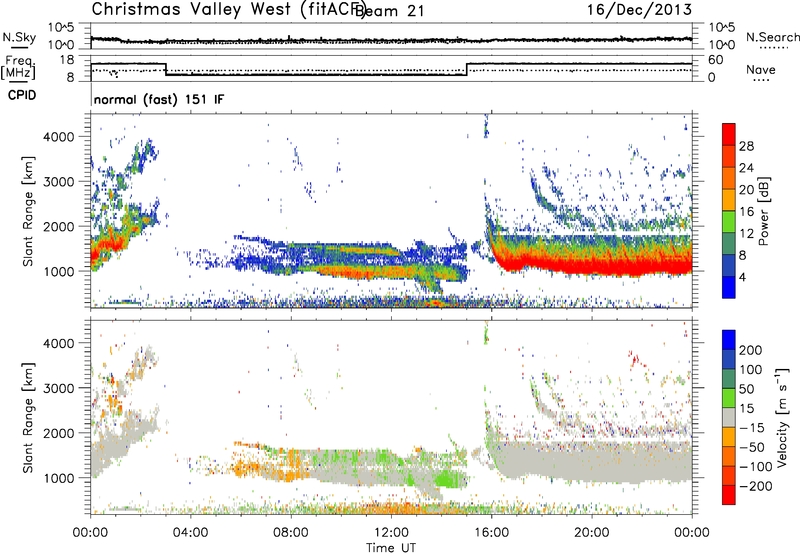Viewport: 800px width, 554px height.
Task: Click the "CPID" row label
Action: (22, 95)
